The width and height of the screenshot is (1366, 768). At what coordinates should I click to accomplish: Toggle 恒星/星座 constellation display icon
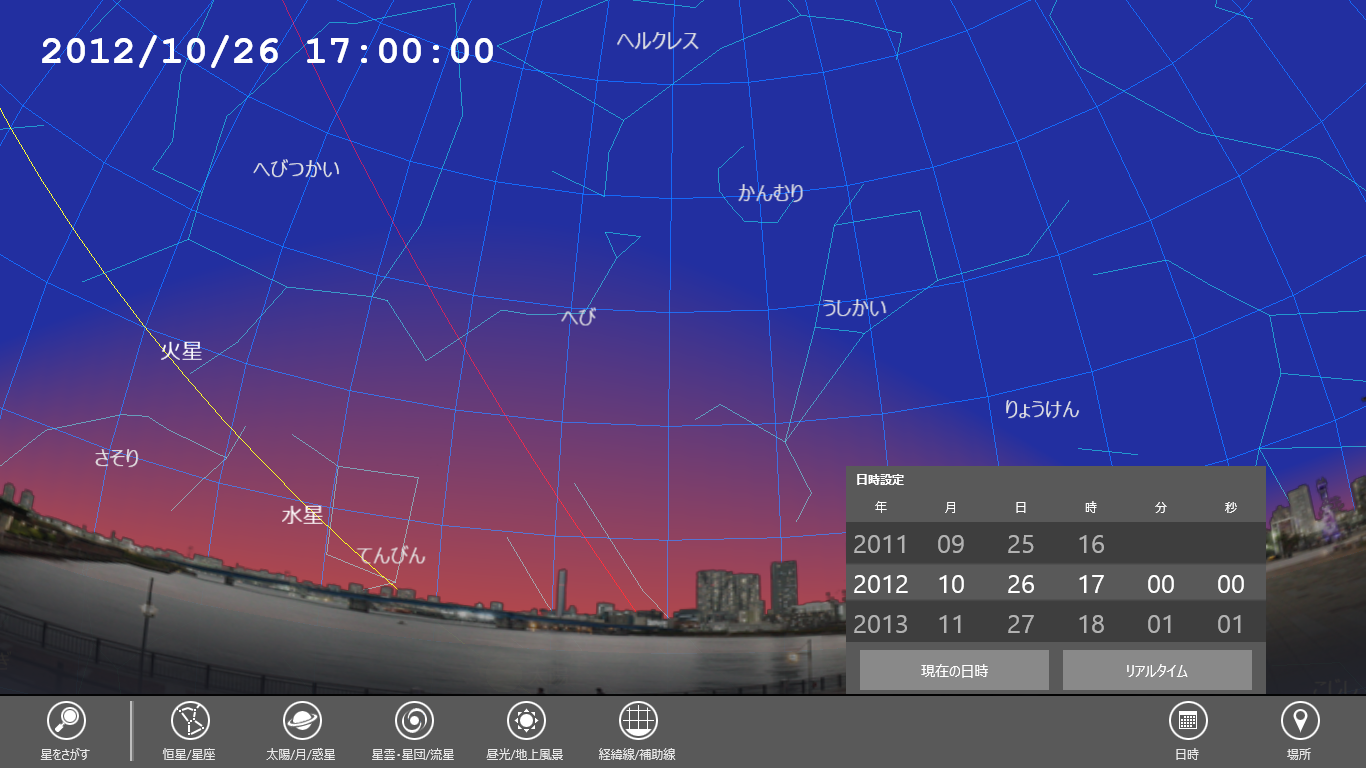coord(189,720)
